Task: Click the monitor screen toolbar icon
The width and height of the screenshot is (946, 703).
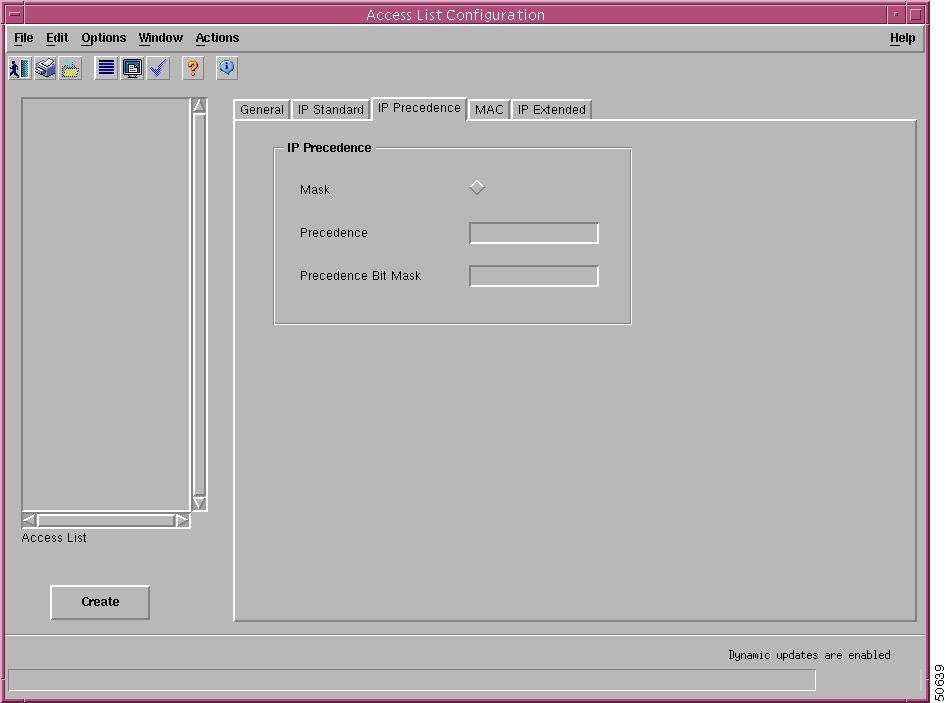Action: coord(132,68)
